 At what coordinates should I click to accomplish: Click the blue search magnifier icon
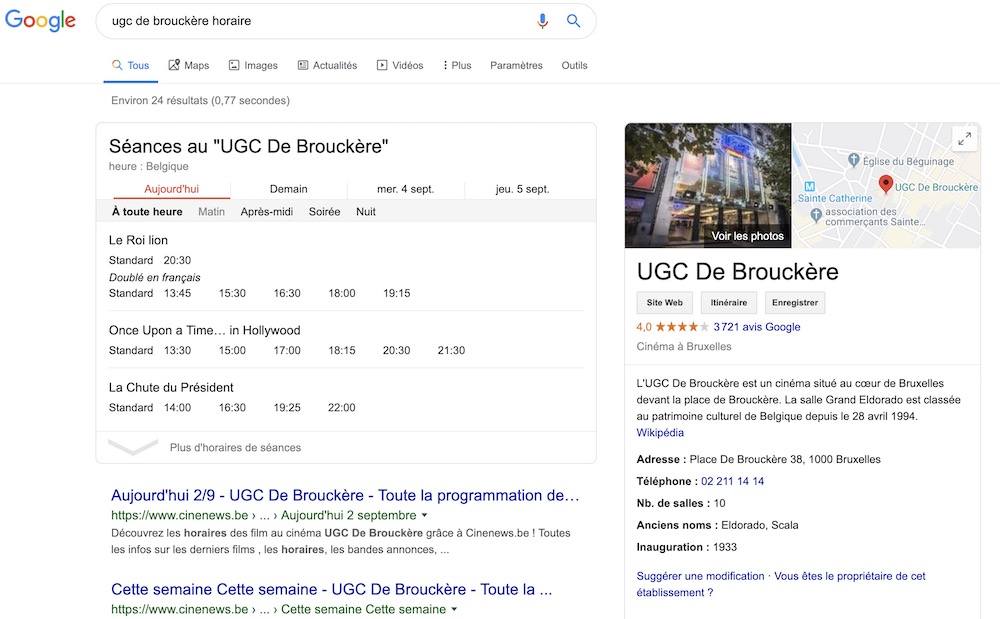(573, 21)
